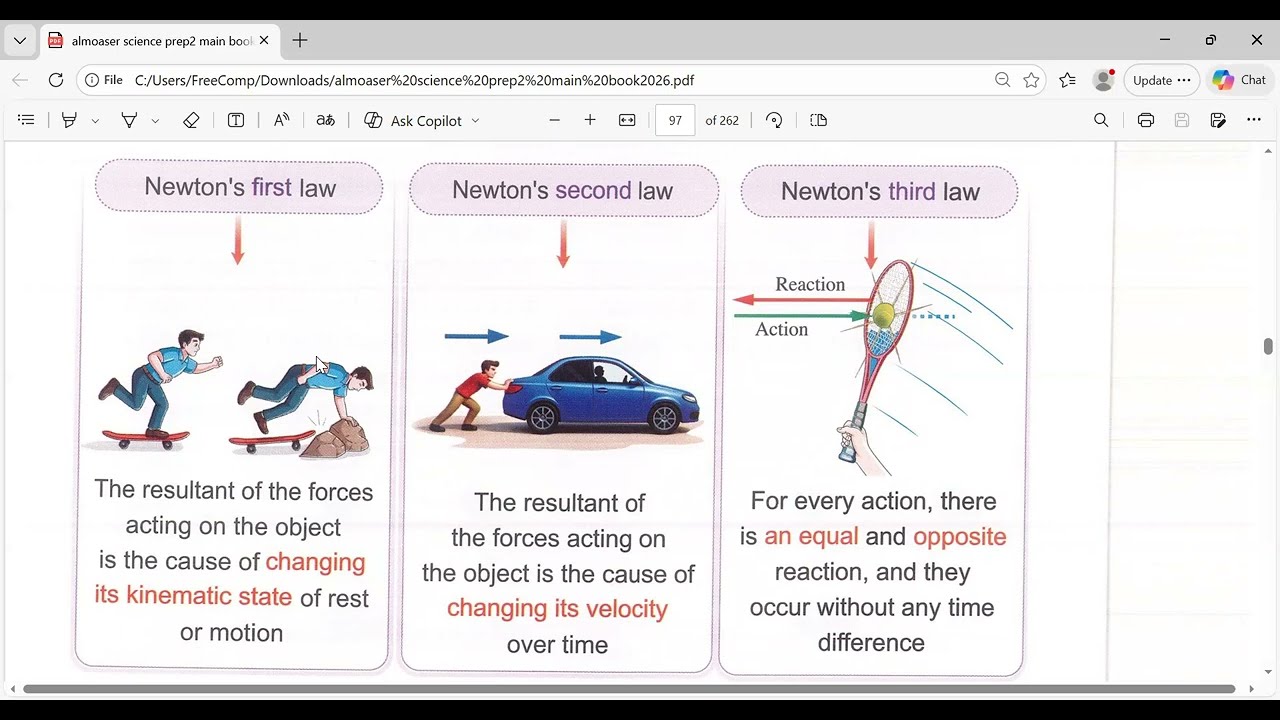Go back to previous page

tap(20, 80)
